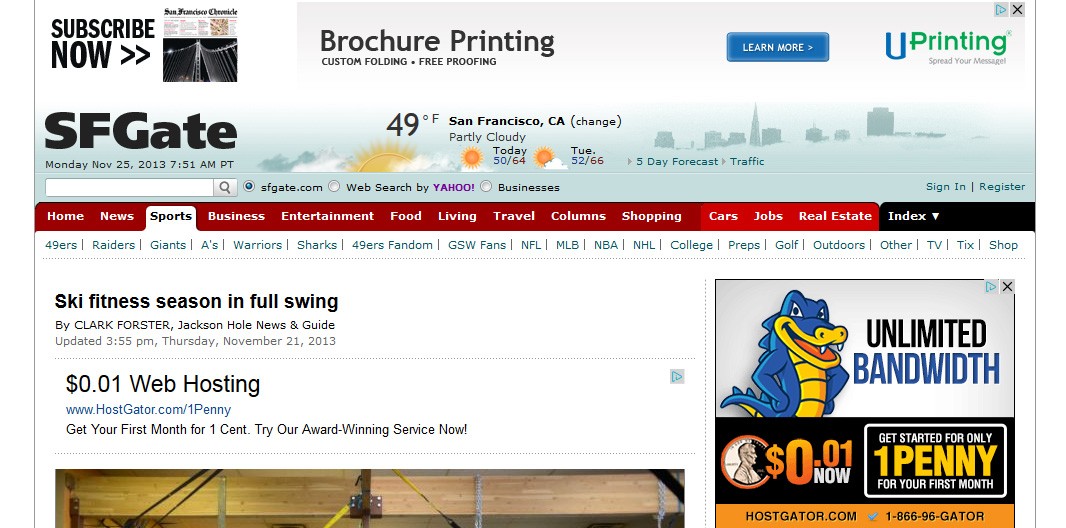Select the Sports tab
The height and width of the screenshot is (528, 1066).
coord(171,217)
